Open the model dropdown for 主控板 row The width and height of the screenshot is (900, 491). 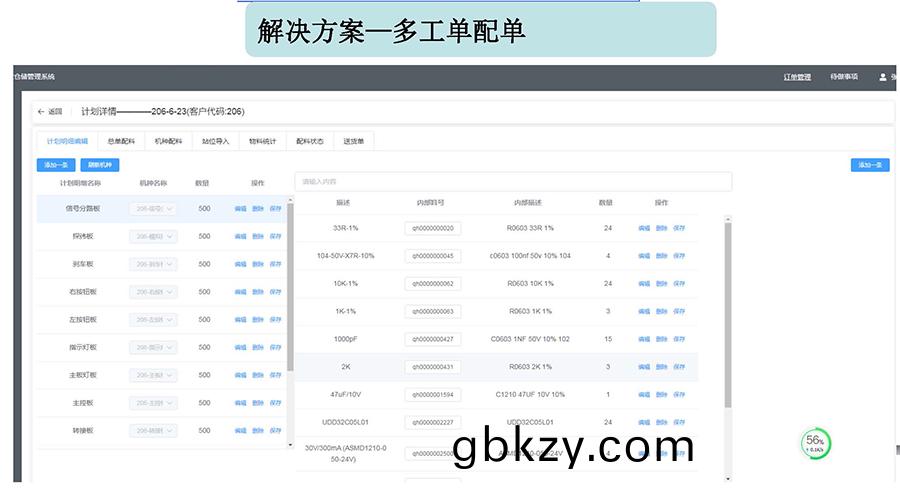(153, 403)
